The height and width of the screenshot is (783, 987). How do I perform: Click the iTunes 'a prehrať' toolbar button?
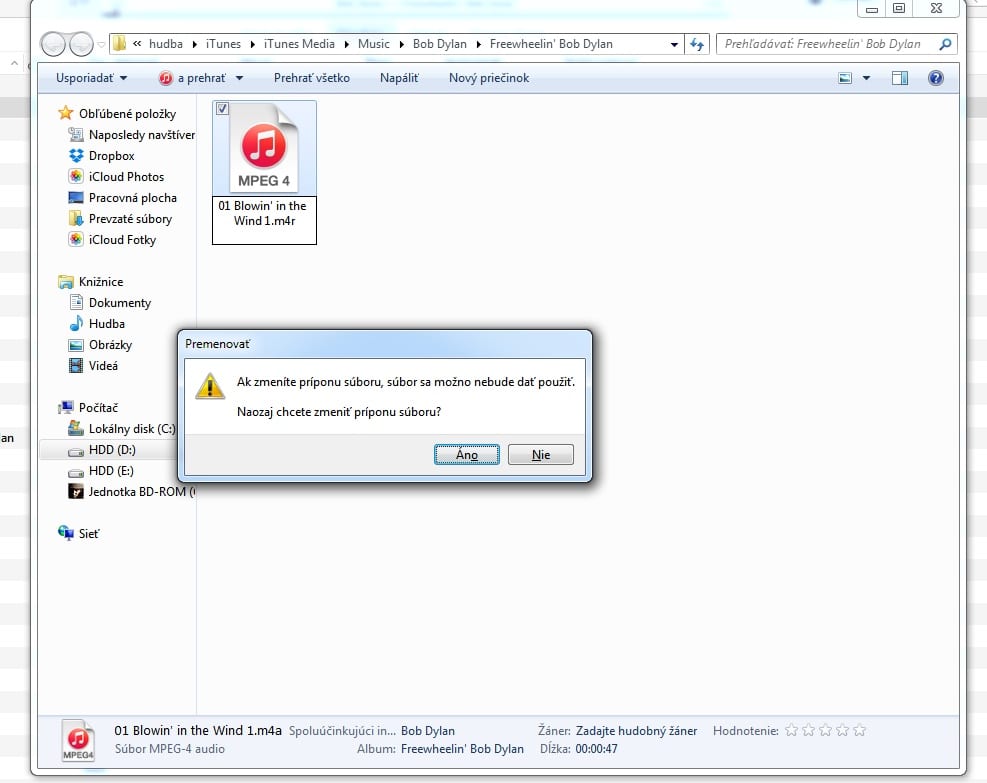click(192, 78)
